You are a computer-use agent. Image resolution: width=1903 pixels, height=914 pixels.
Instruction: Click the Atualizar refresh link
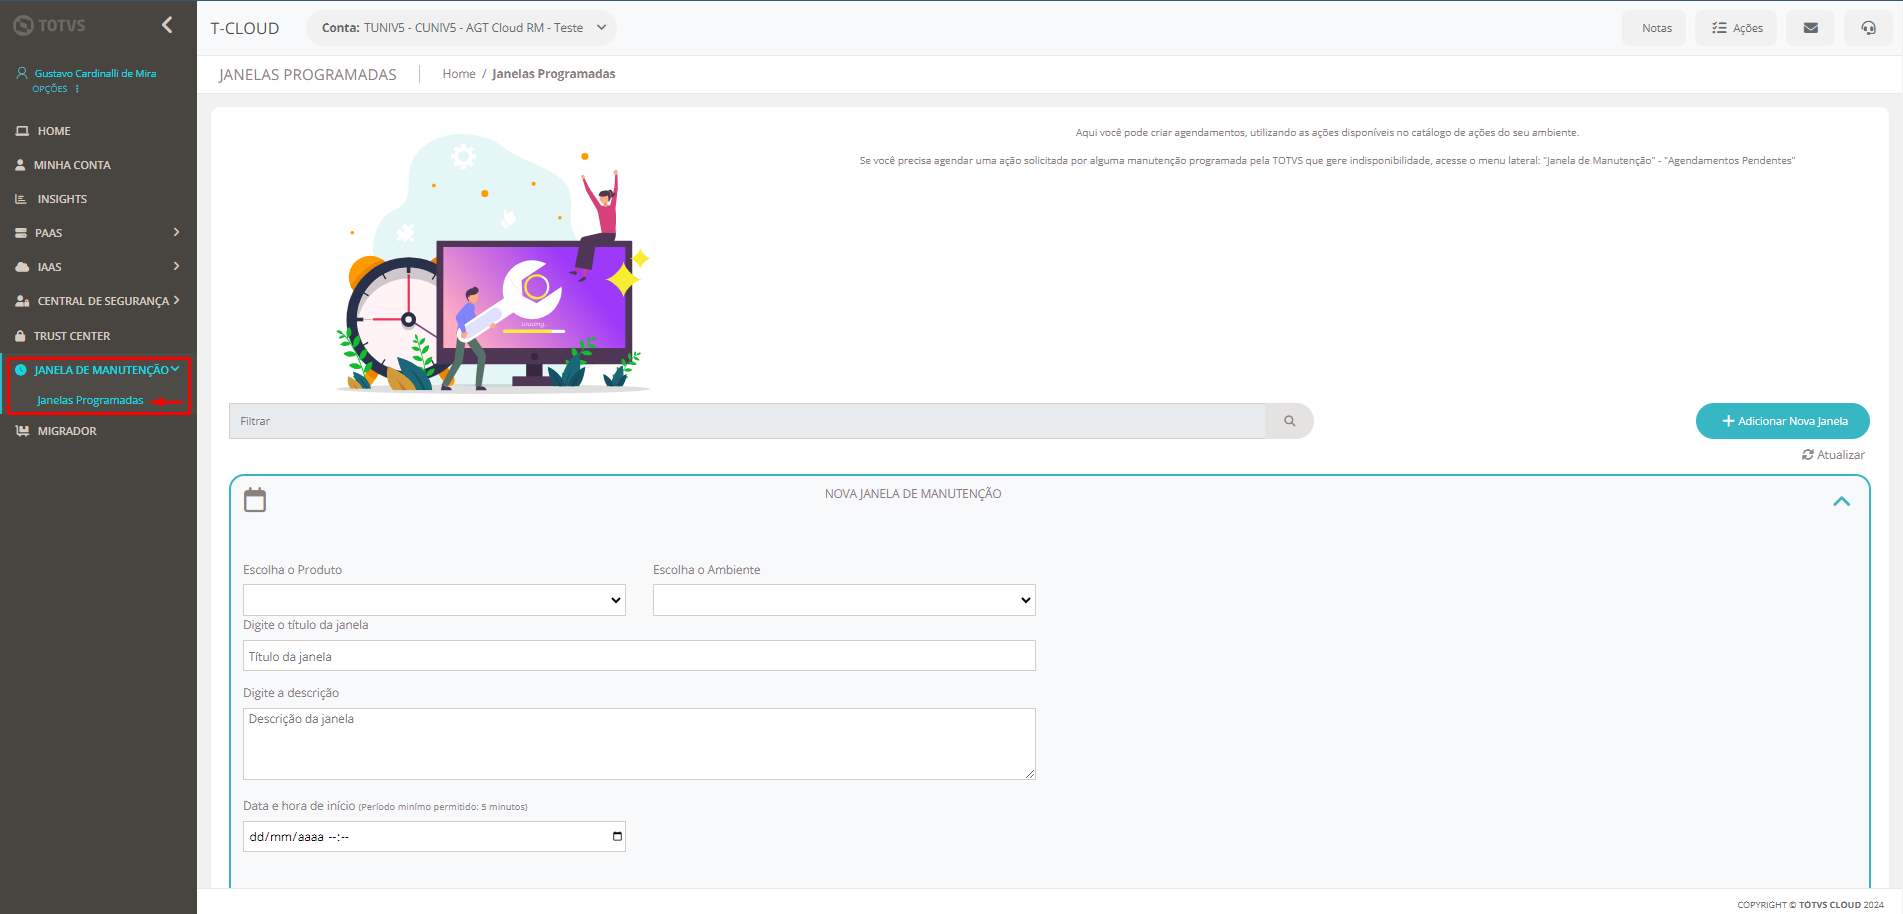tap(1833, 455)
